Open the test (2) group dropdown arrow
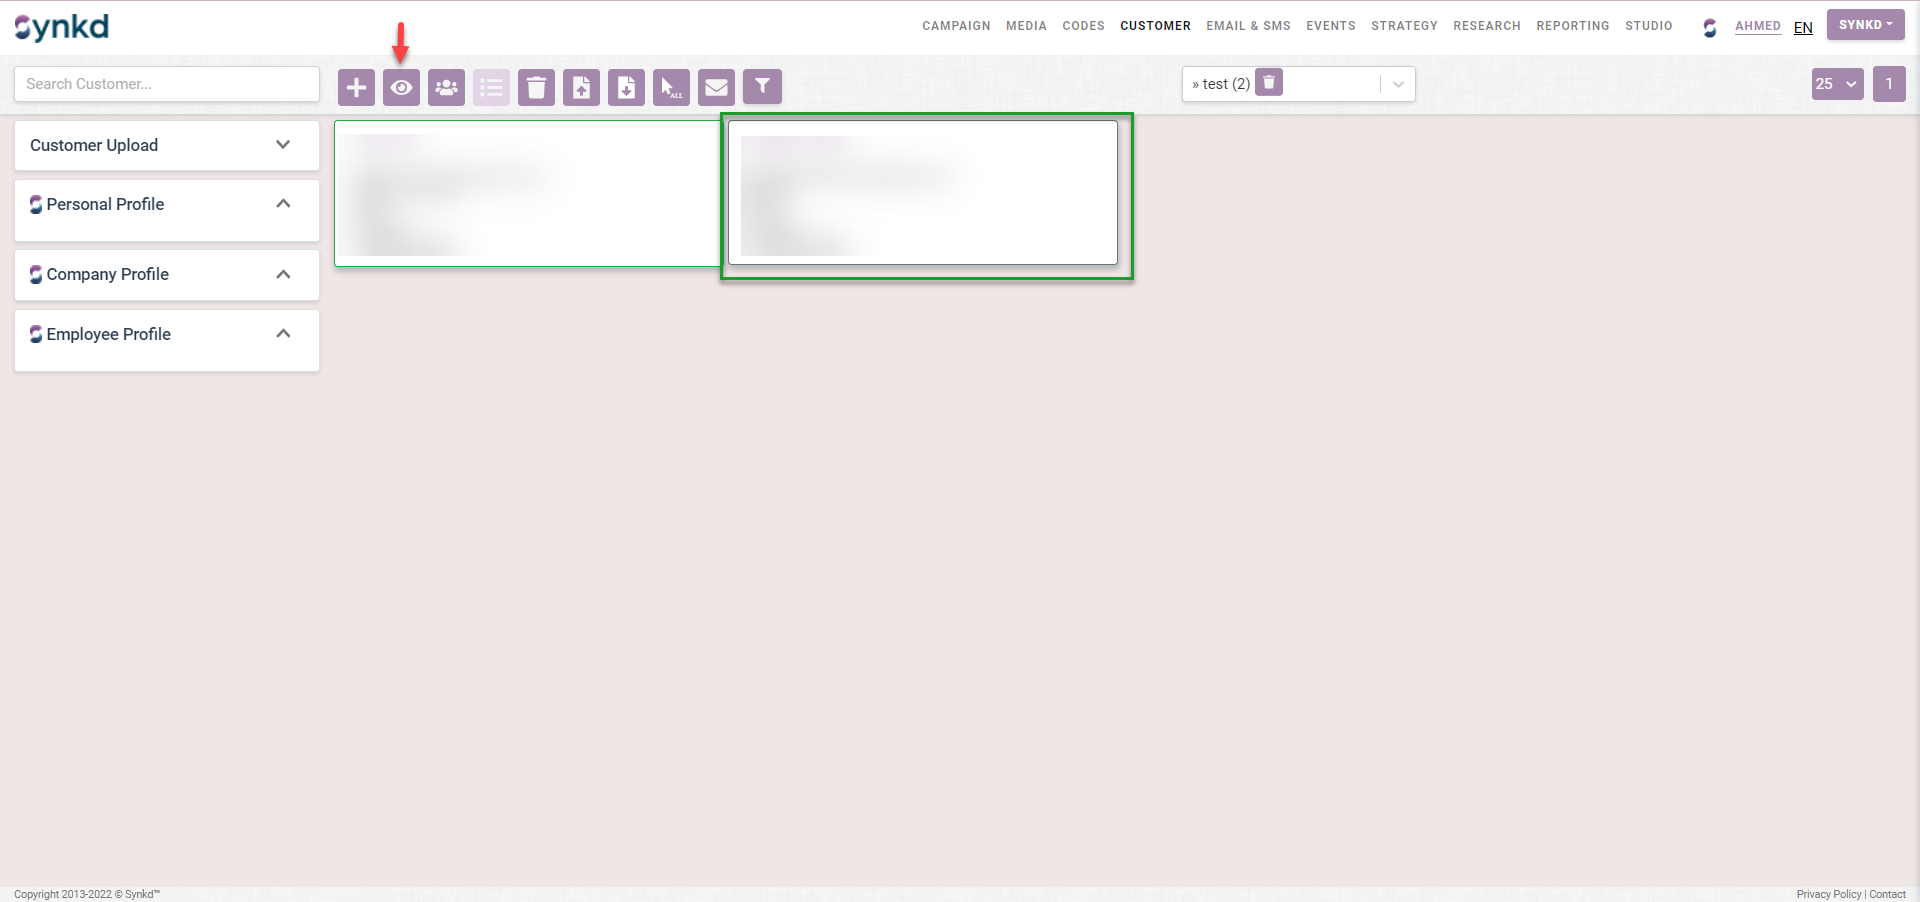Viewport: 1920px width, 902px height. 1398,84
